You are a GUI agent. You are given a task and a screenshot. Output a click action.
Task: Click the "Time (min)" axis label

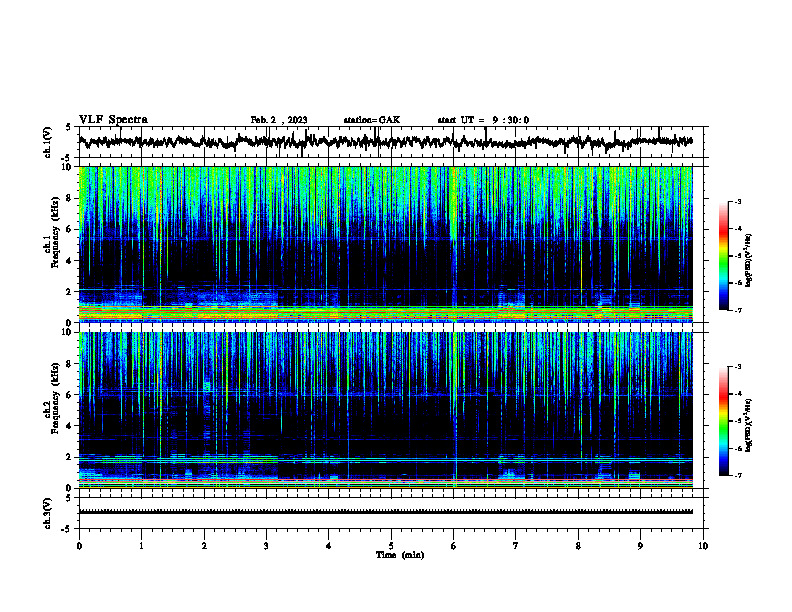400,555
